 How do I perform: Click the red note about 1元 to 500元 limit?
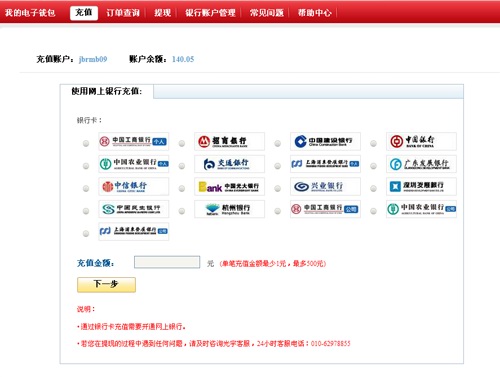point(273,264)
